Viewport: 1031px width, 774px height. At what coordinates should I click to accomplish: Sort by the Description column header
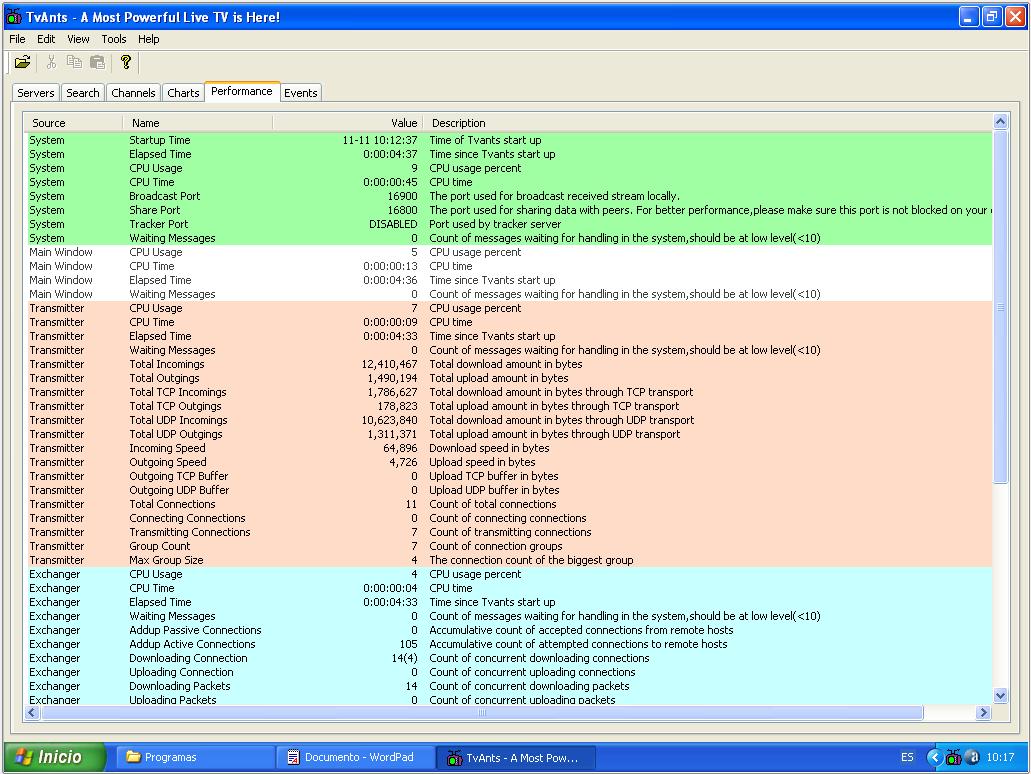[x=707, y=123]
